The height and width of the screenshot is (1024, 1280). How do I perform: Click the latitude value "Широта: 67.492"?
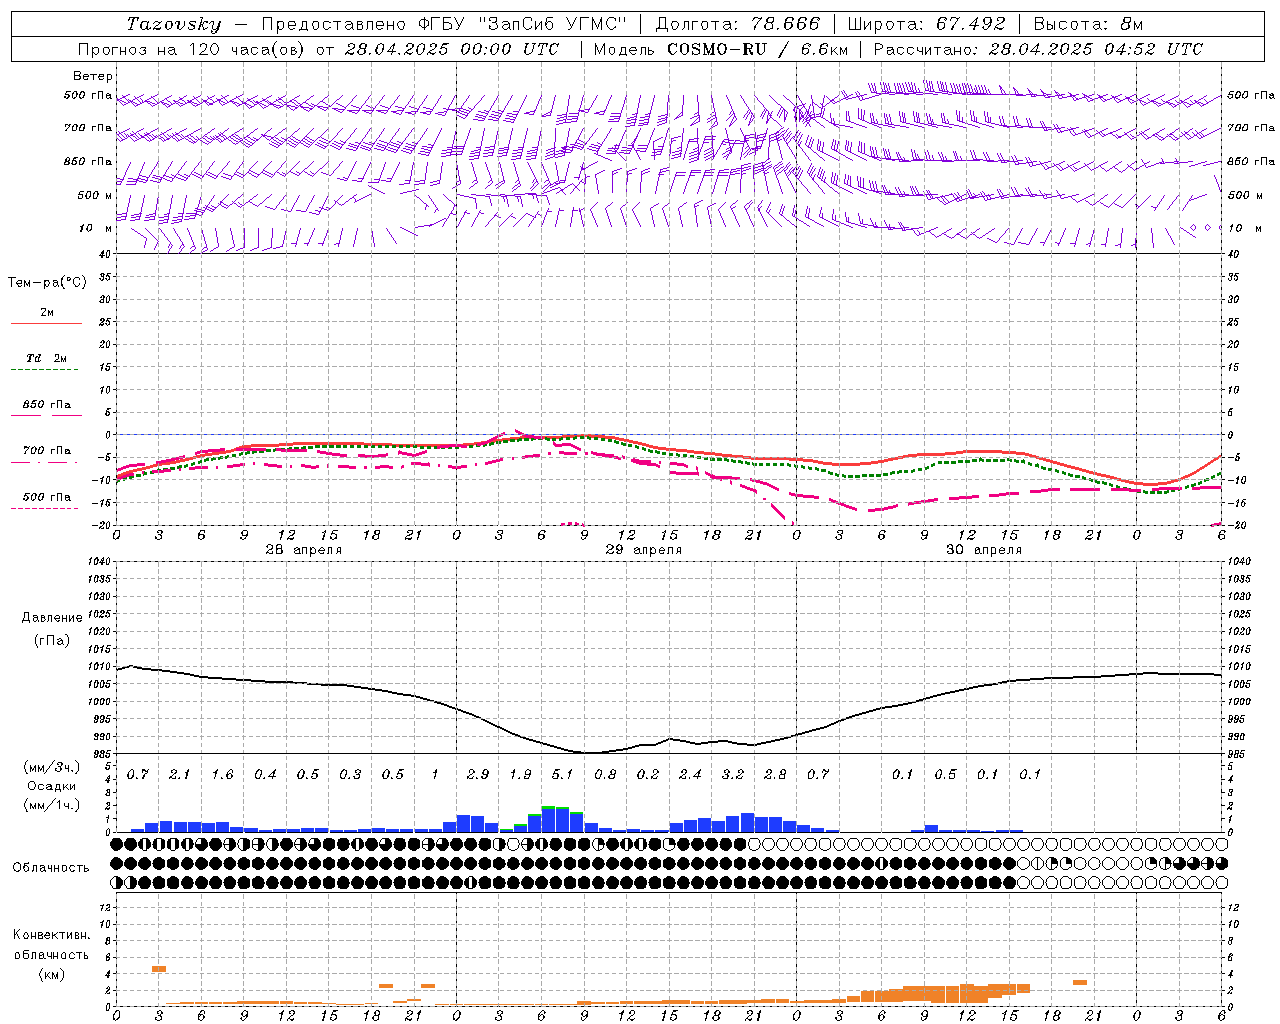coord(926,24)
